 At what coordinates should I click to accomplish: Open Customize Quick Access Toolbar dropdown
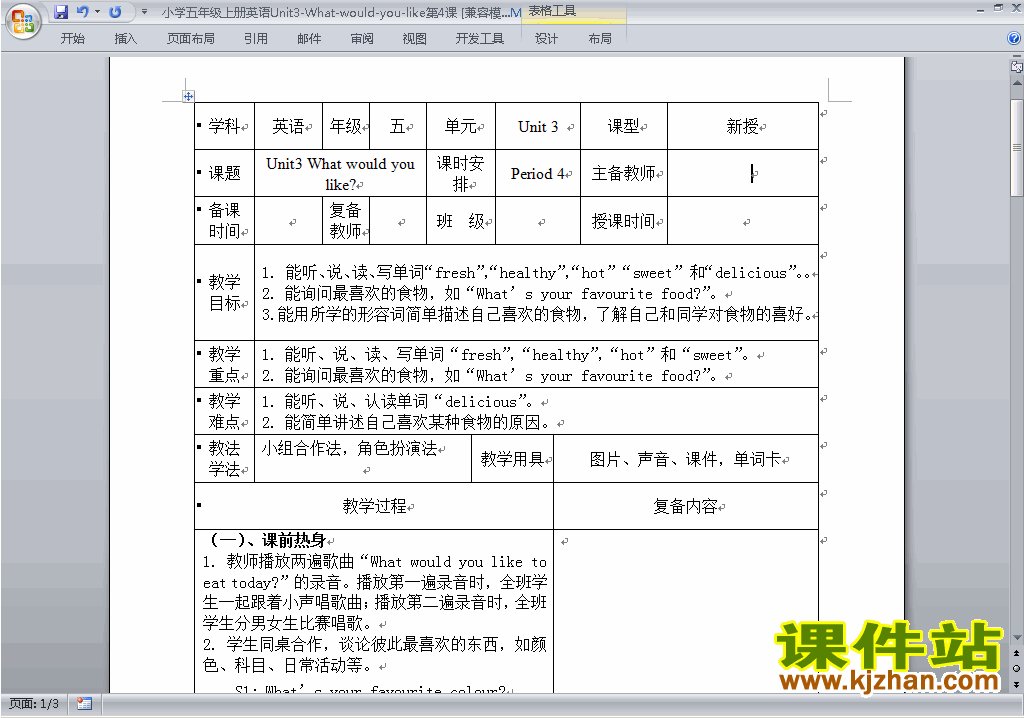[x=144, y=12]
